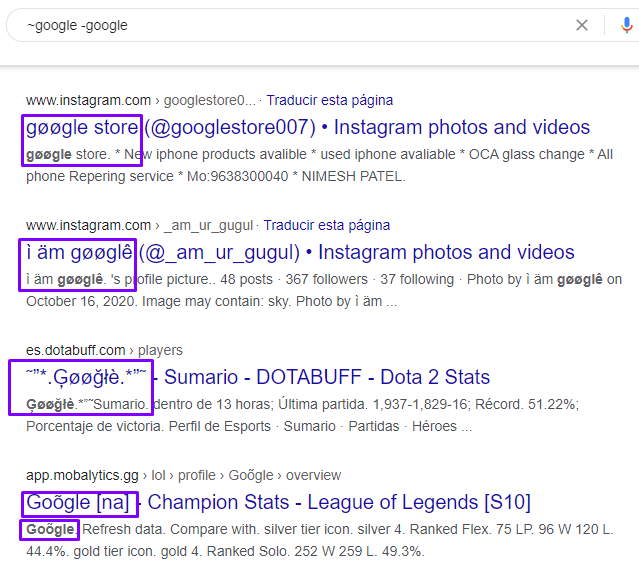The image size is (639, 578).
Task: Start voice search with the microphone icon
Action: tap(627, 25)
